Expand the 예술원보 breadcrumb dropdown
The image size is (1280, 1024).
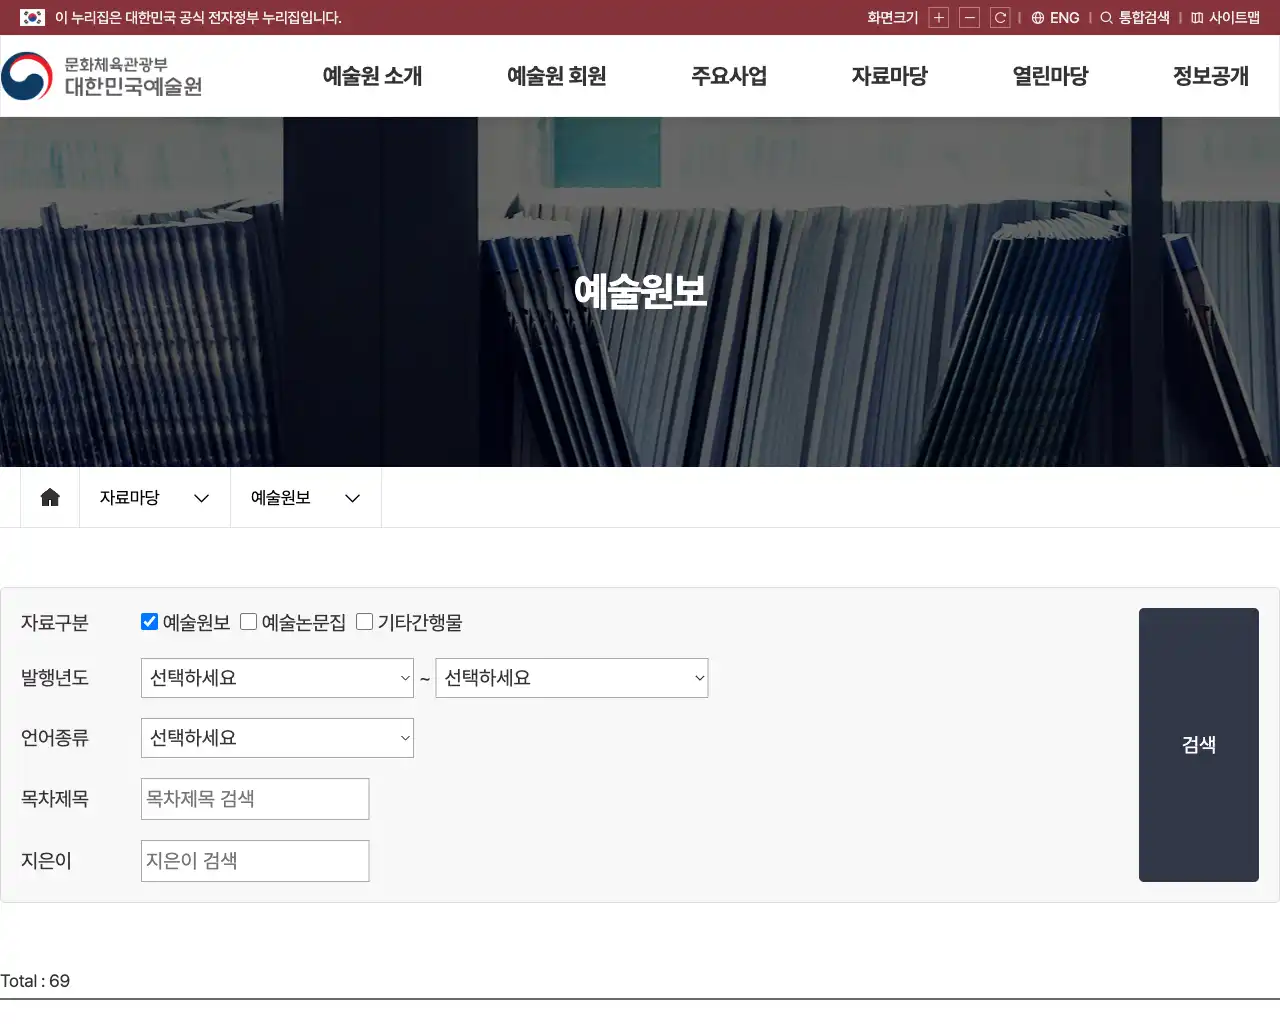(306, 497)
